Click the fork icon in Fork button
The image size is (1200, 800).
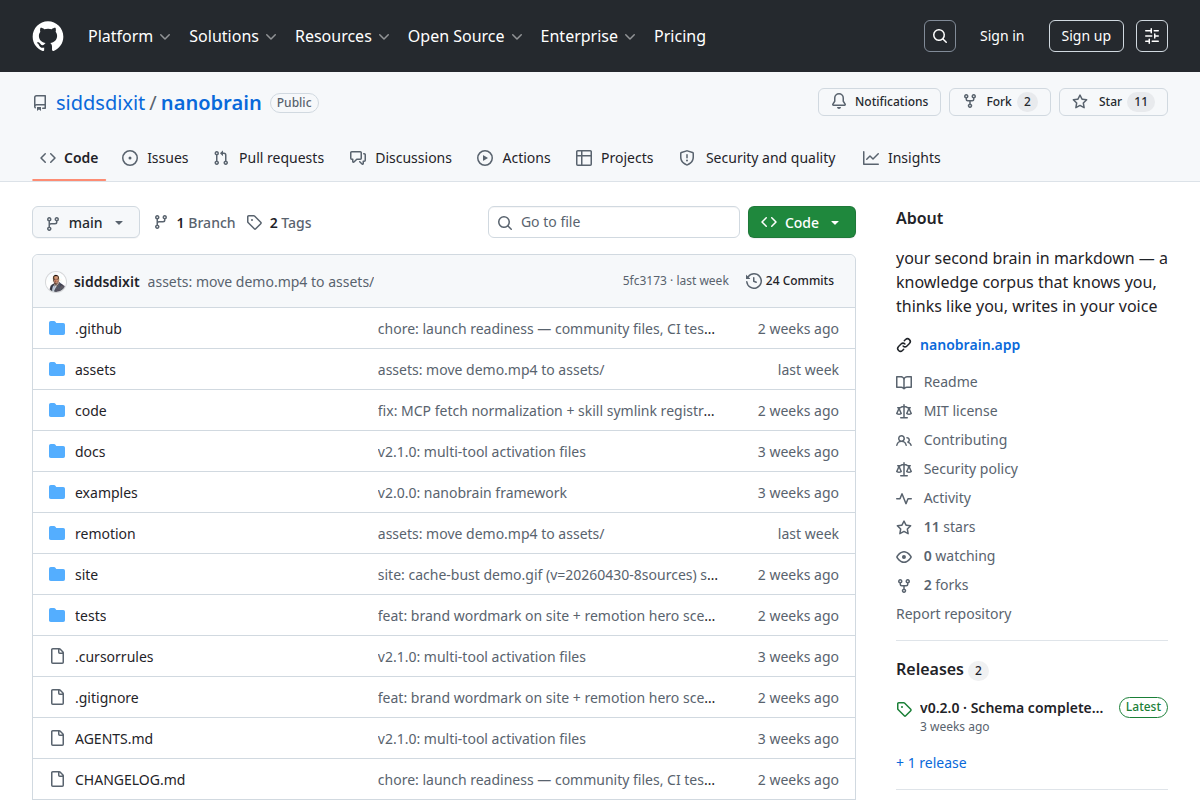pyautogui.click(x=969, y=102)
